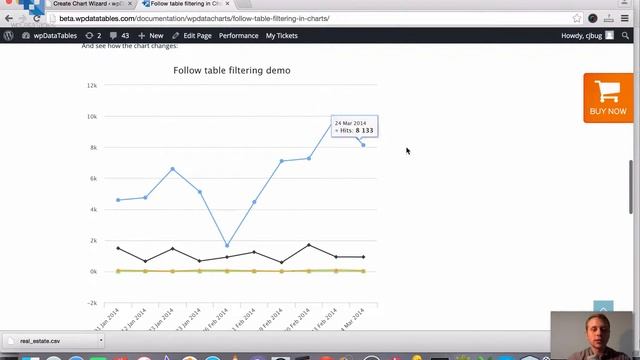Reload the page with refresh icon
This screenshot has height=360, width=640.
[x=36, y=18]
